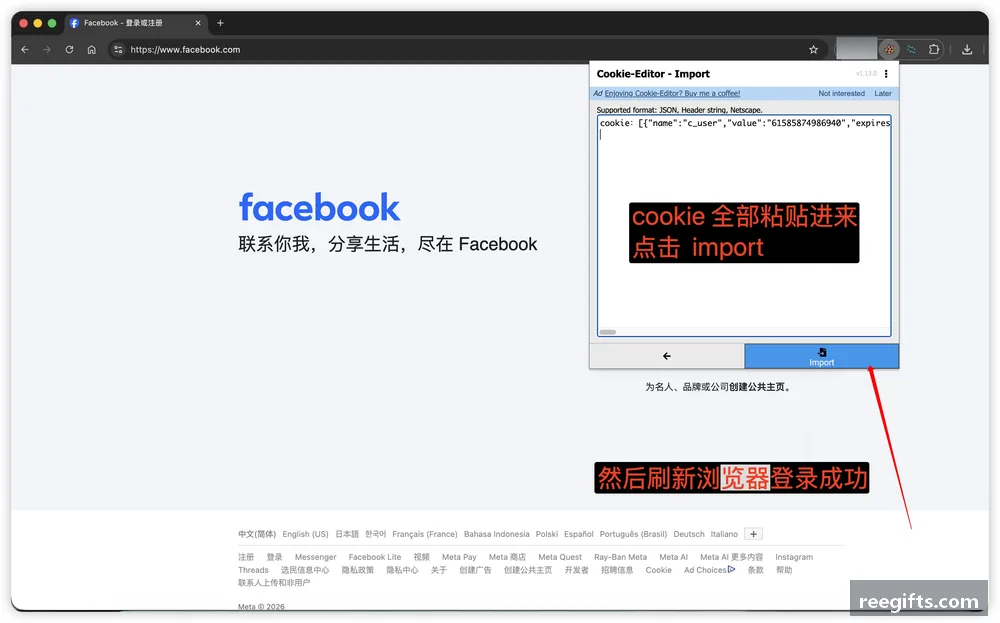Switch language to 日本語

[347, 534]
